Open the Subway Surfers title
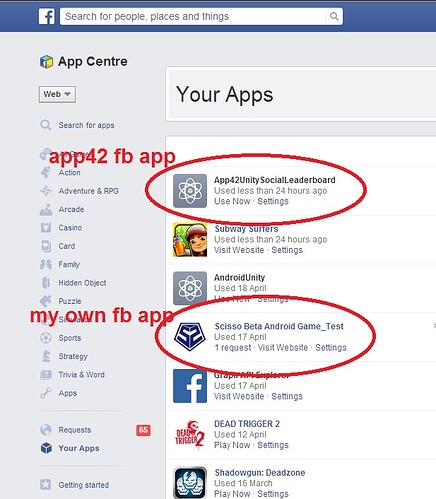 [x=246, y=229]
